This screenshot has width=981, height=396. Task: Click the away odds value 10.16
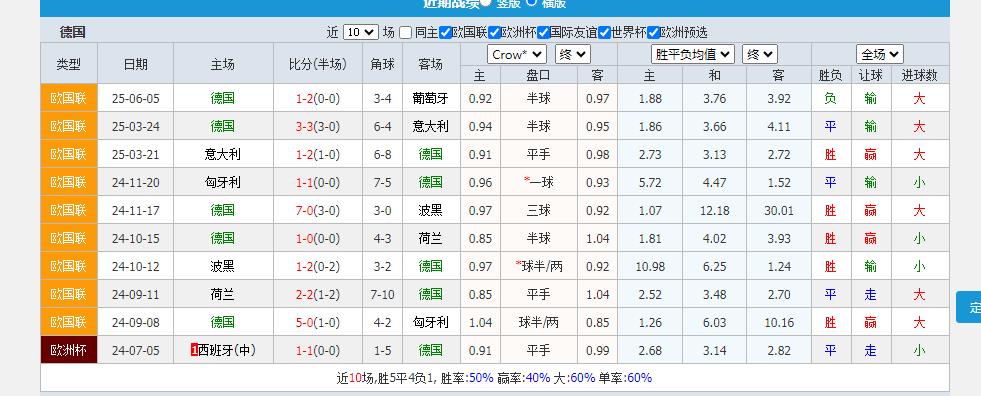pos(778,323)
